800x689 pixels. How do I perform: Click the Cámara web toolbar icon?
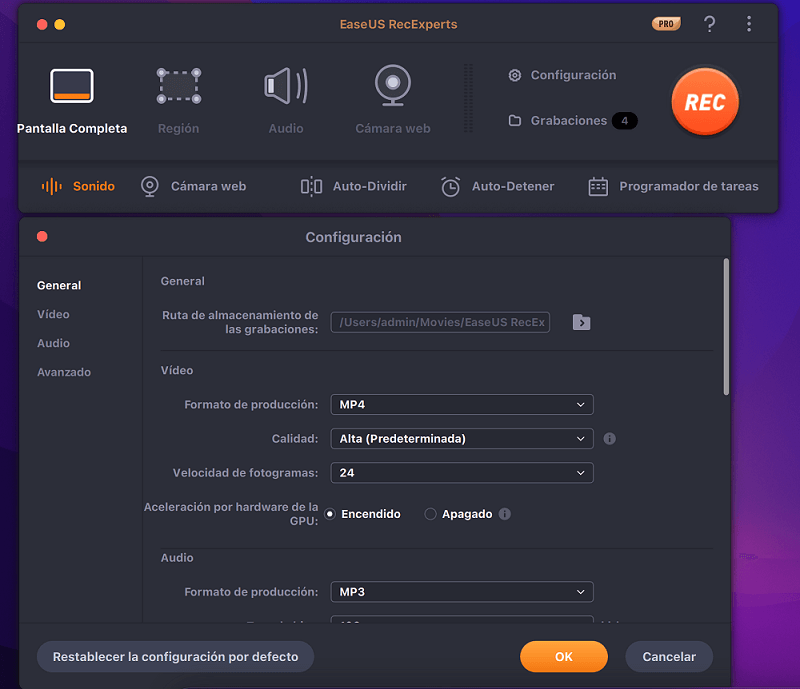(149, 186)
